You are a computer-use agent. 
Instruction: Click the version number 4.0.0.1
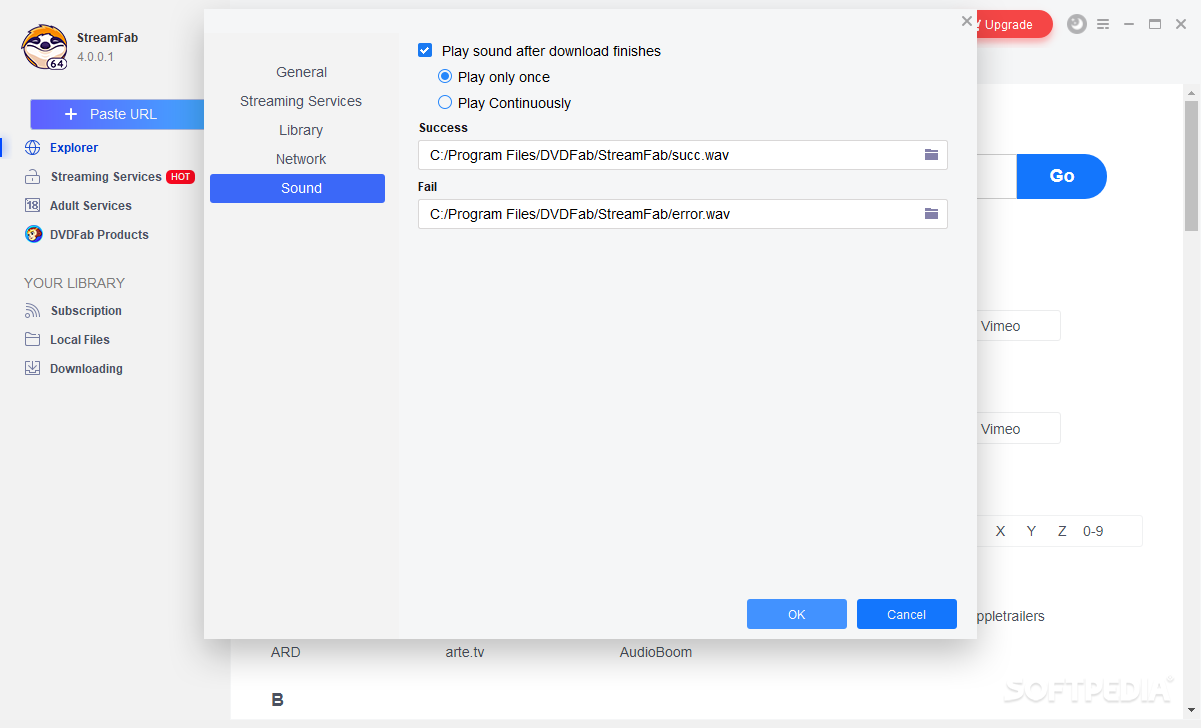[95, 57]
